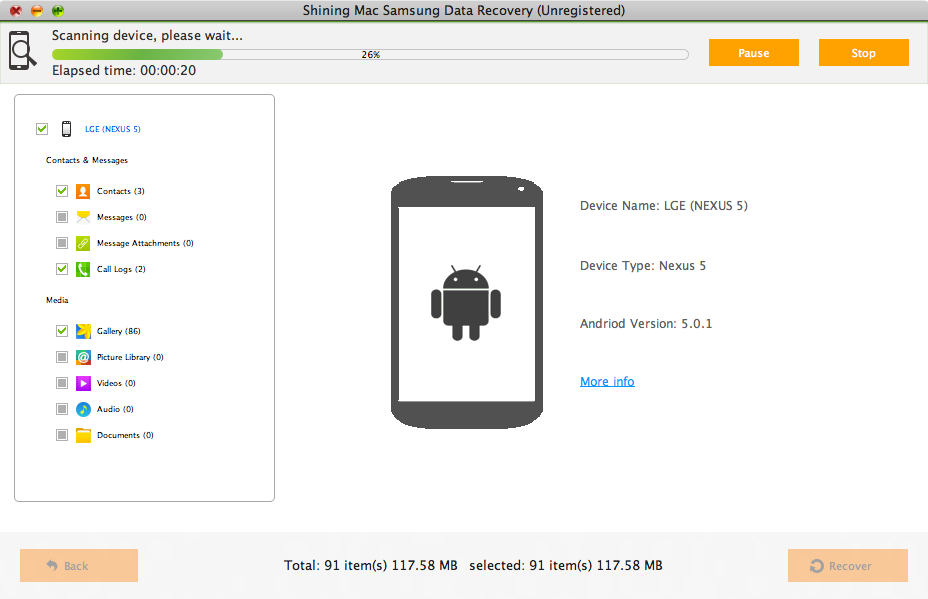Click the Picture Library icon
The width and height of the screenshot is (928, 599).
[83, 357]
